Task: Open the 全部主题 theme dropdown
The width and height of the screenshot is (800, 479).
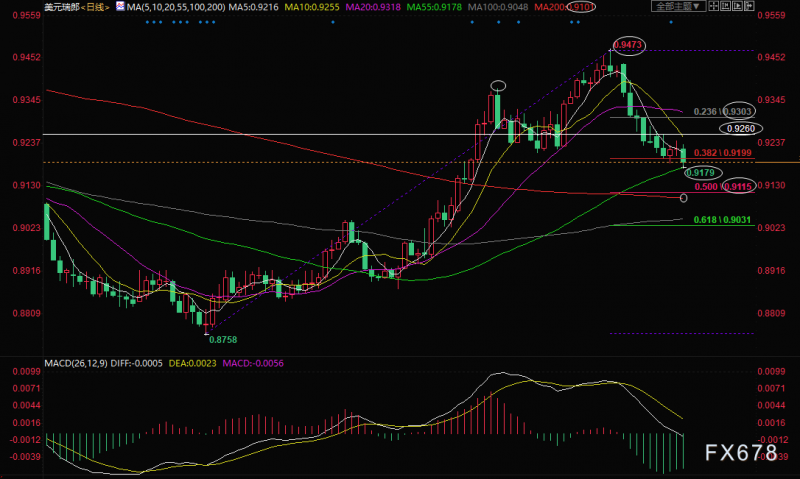Action: [679, 6]
